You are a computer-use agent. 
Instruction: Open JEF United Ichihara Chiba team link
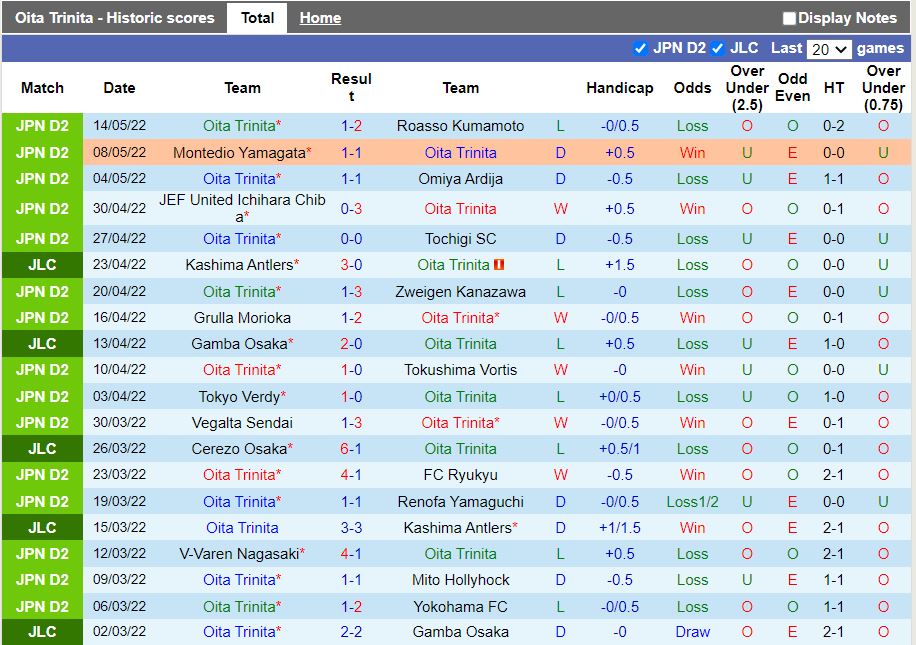pyautogui.click(x=242, y=208)
